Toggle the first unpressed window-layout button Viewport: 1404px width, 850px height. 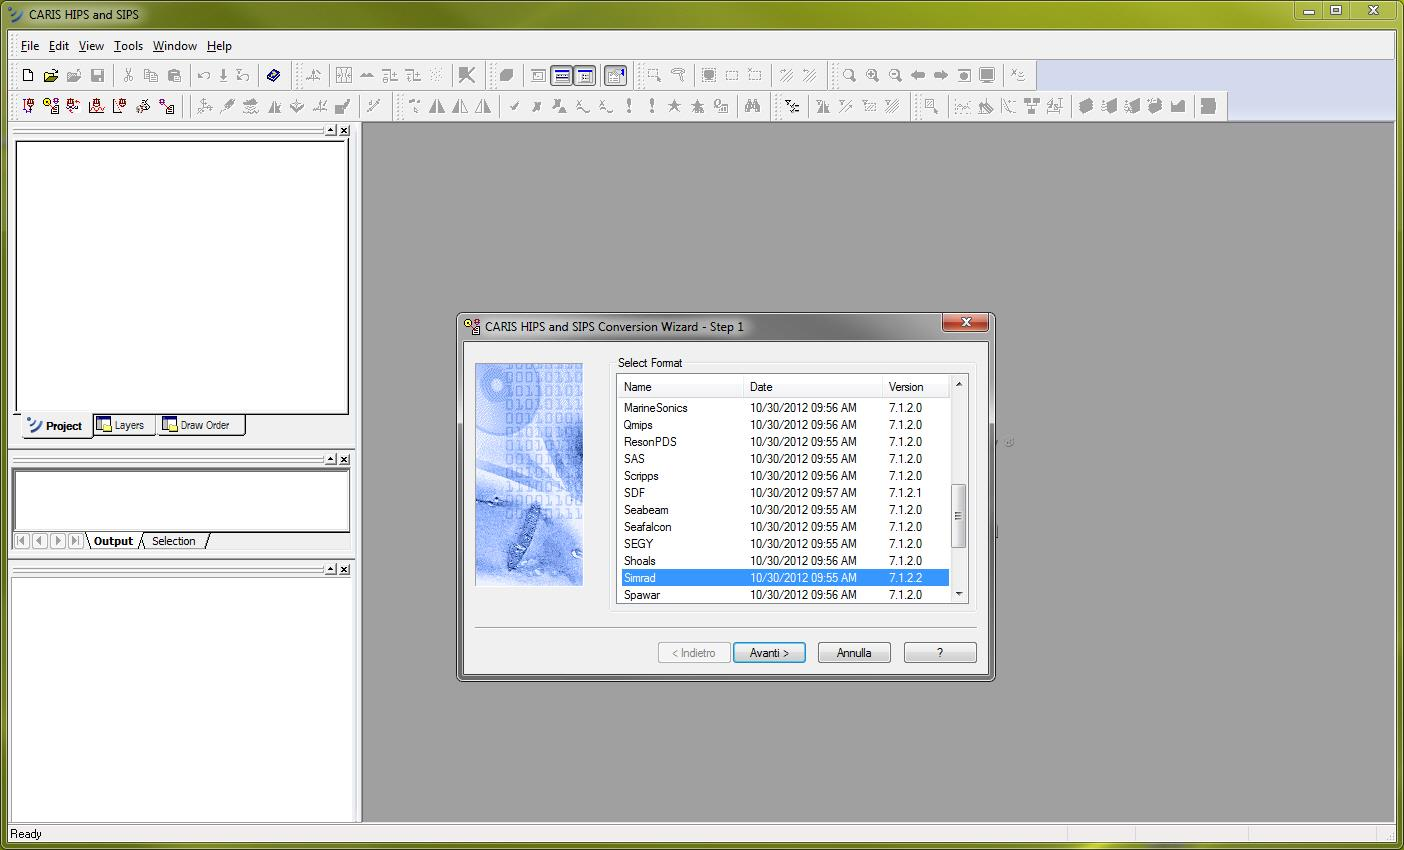pyautogui.click(x=539, y=75)
